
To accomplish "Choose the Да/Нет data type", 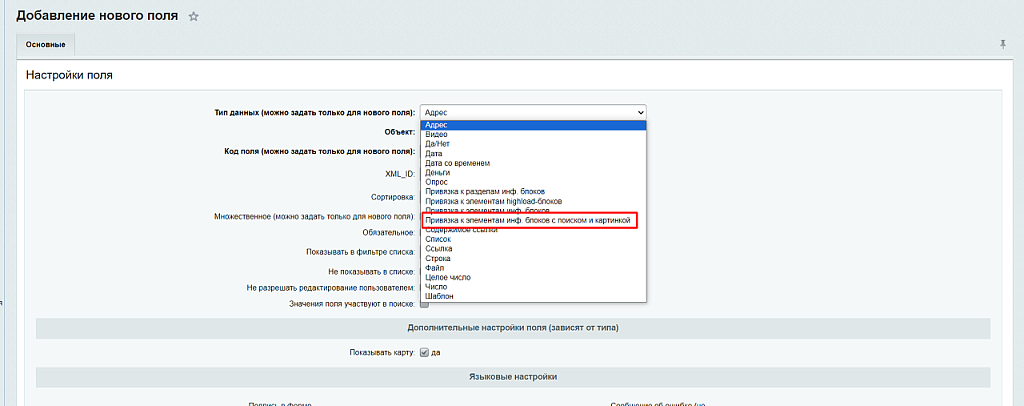I will pos(437,144).
